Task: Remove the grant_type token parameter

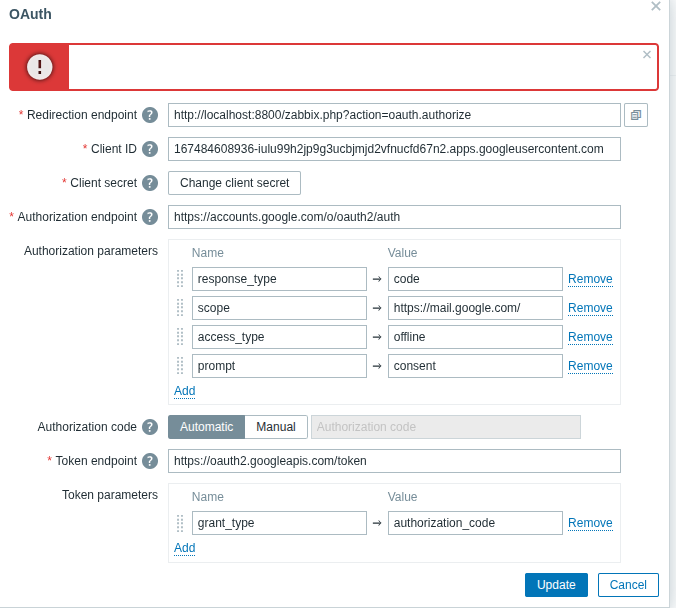Action: tap(590, 523)
